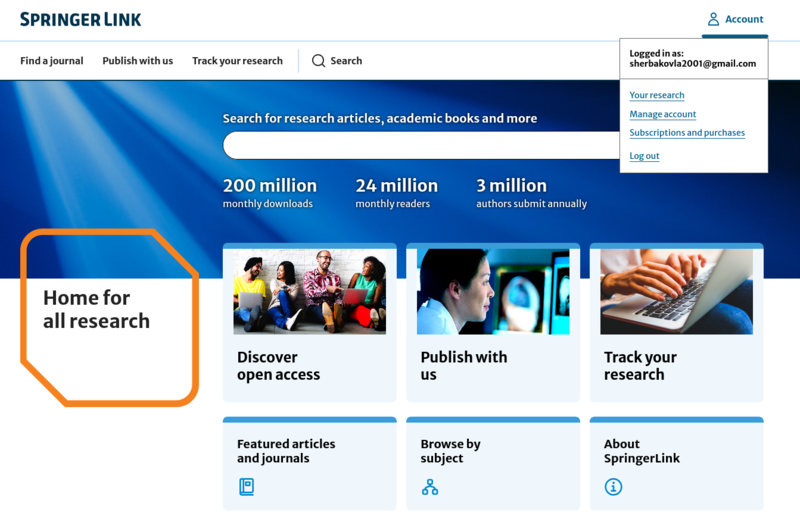This screenshot has height=522, width=800.
Task: Open Track your research in top navigation
Action: (x=237, y=61)
